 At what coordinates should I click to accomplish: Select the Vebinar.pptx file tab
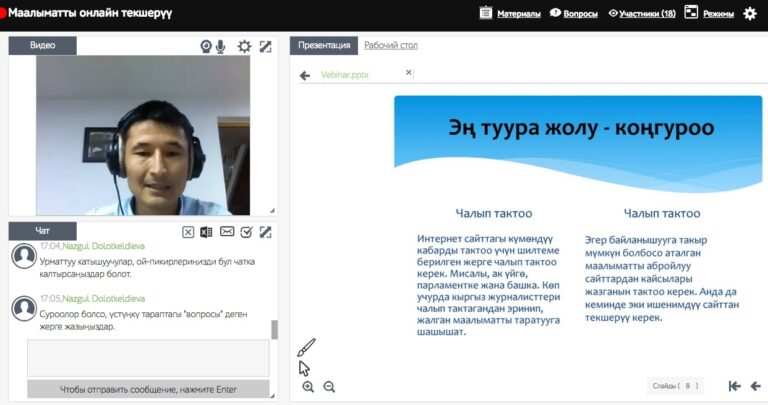(x=345, y=75)
